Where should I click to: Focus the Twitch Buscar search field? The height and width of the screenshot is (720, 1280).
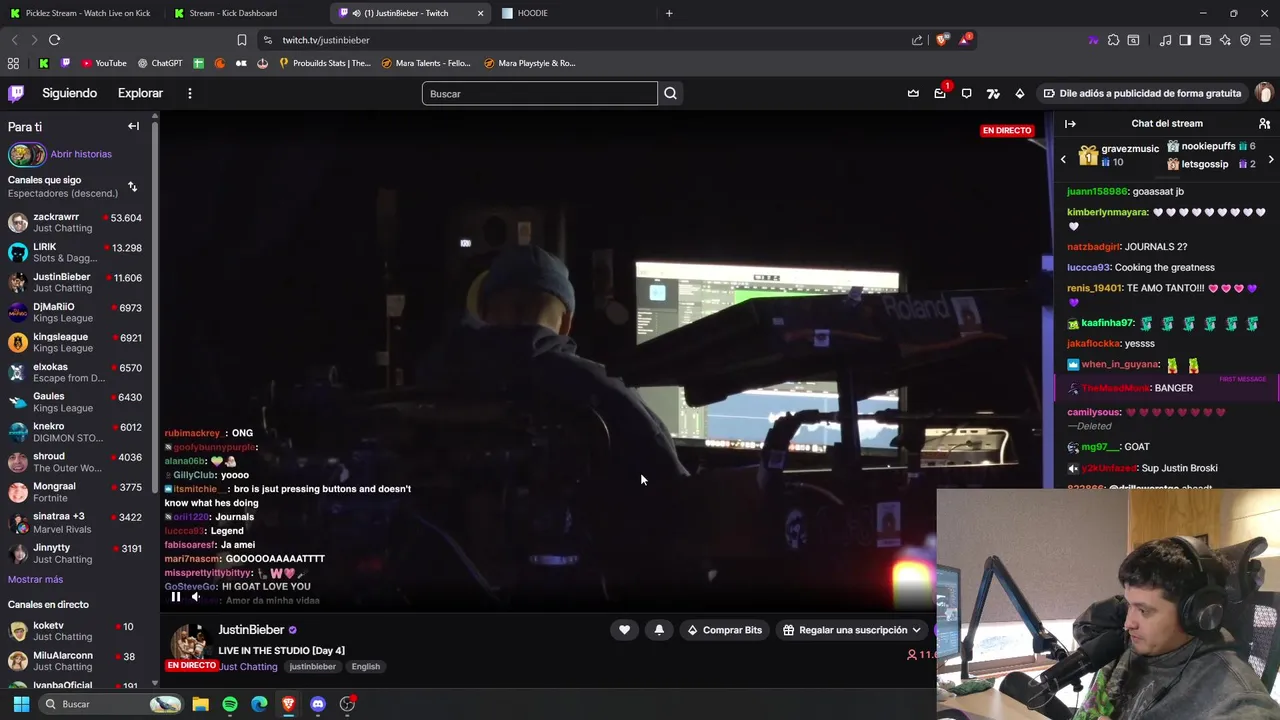539,93
